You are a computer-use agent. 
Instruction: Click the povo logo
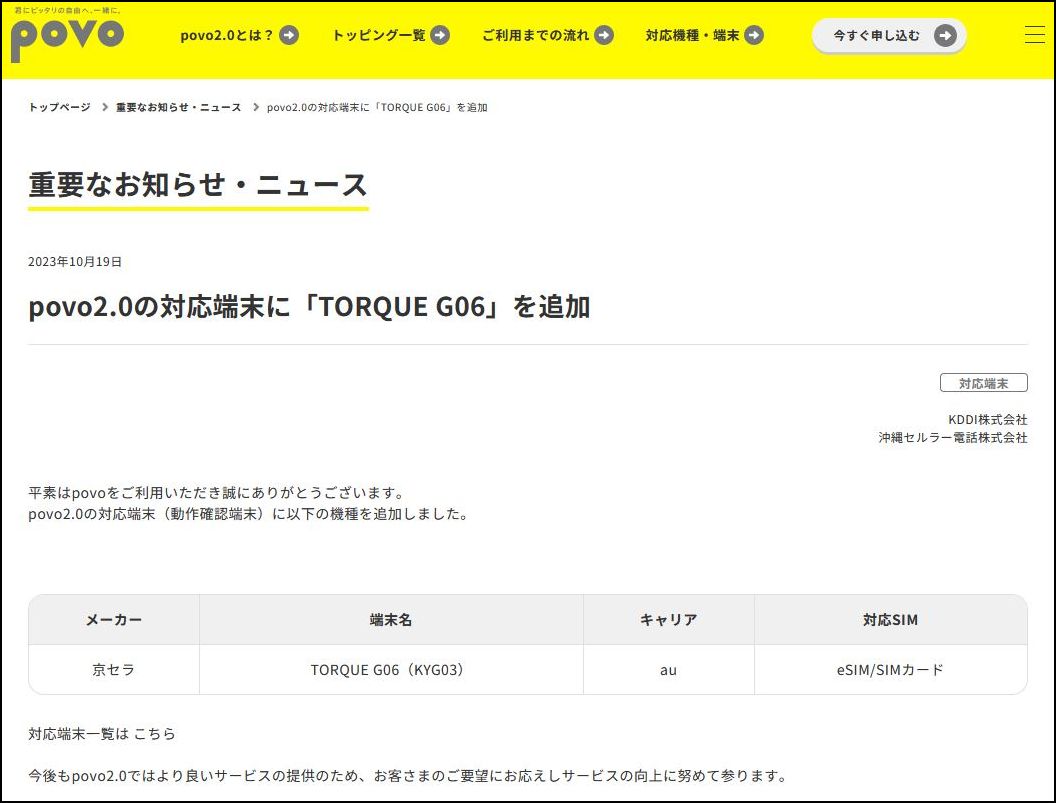click(x=67, y=35)
